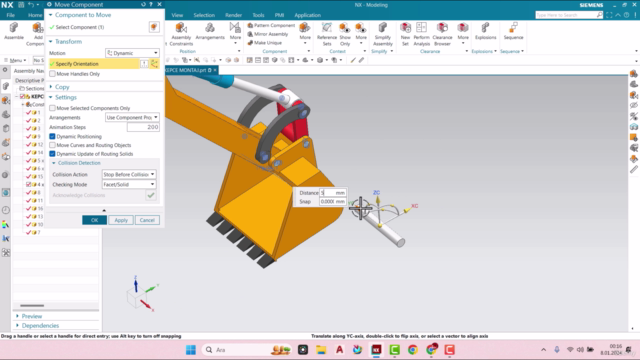Click the manipulator icon next to Specify Orientation

pos(154,64)
